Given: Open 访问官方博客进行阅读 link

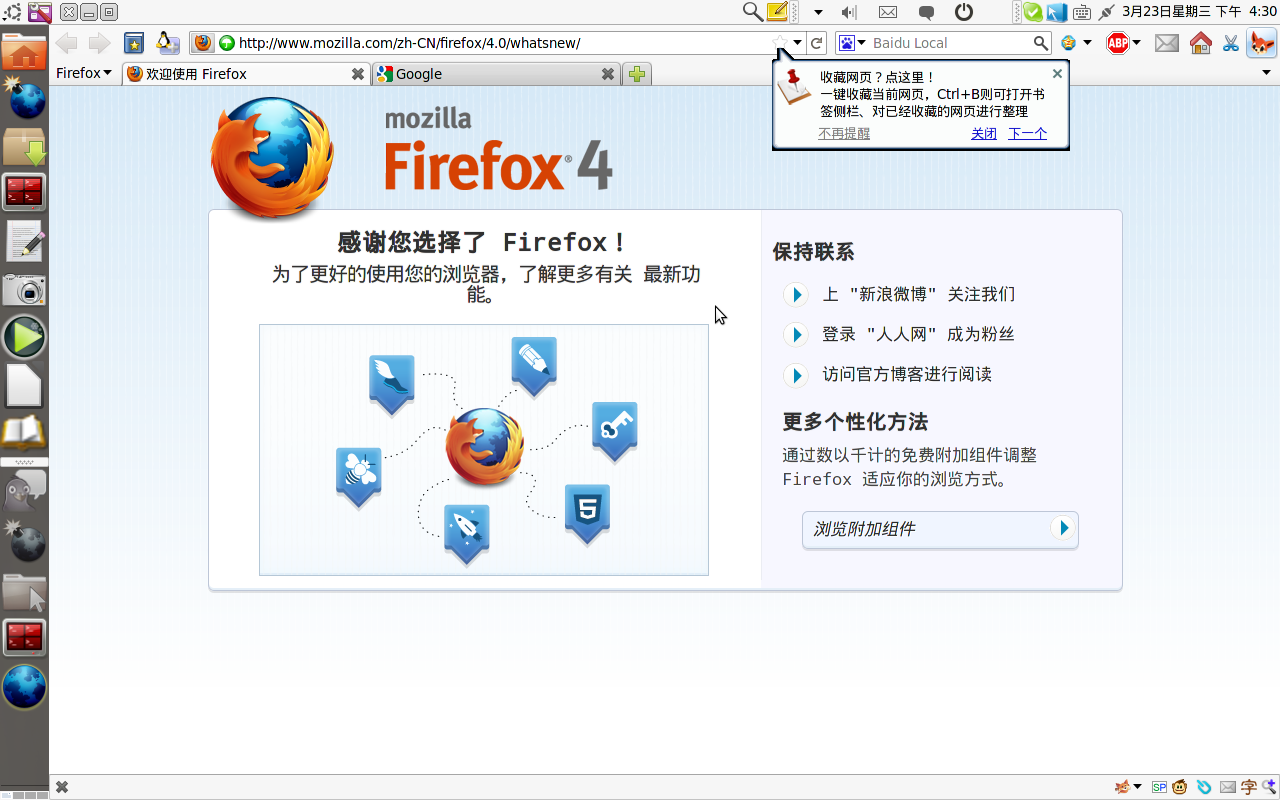Looking at the screenshot, I should coord(908,374).
